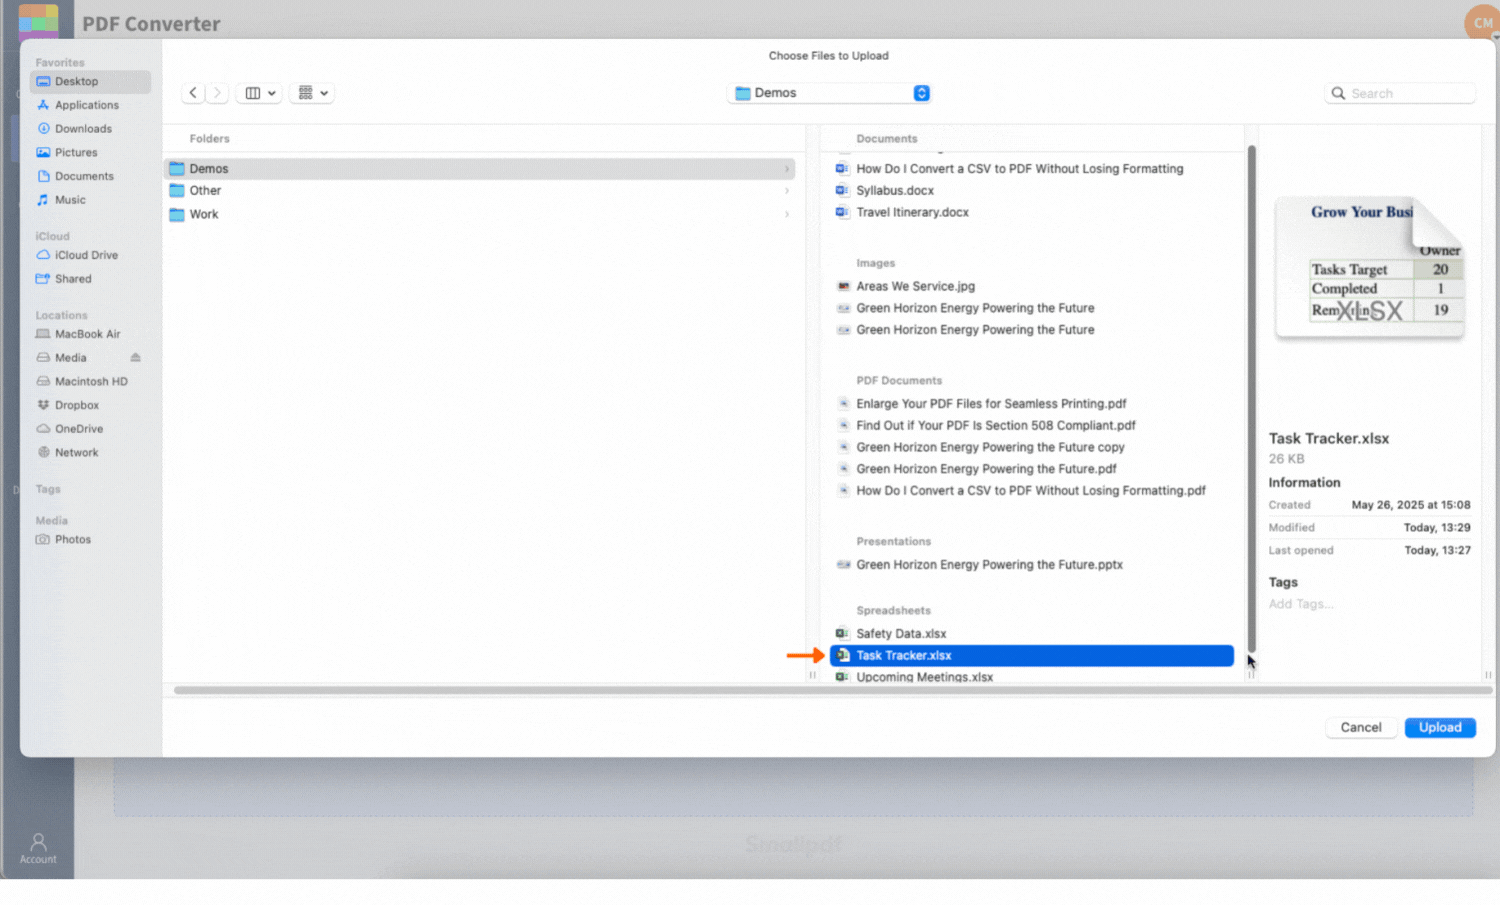Viewport: 1500px width, 905px height.
Task: Click the forward navigation arrow
Action: coord(216,92)
